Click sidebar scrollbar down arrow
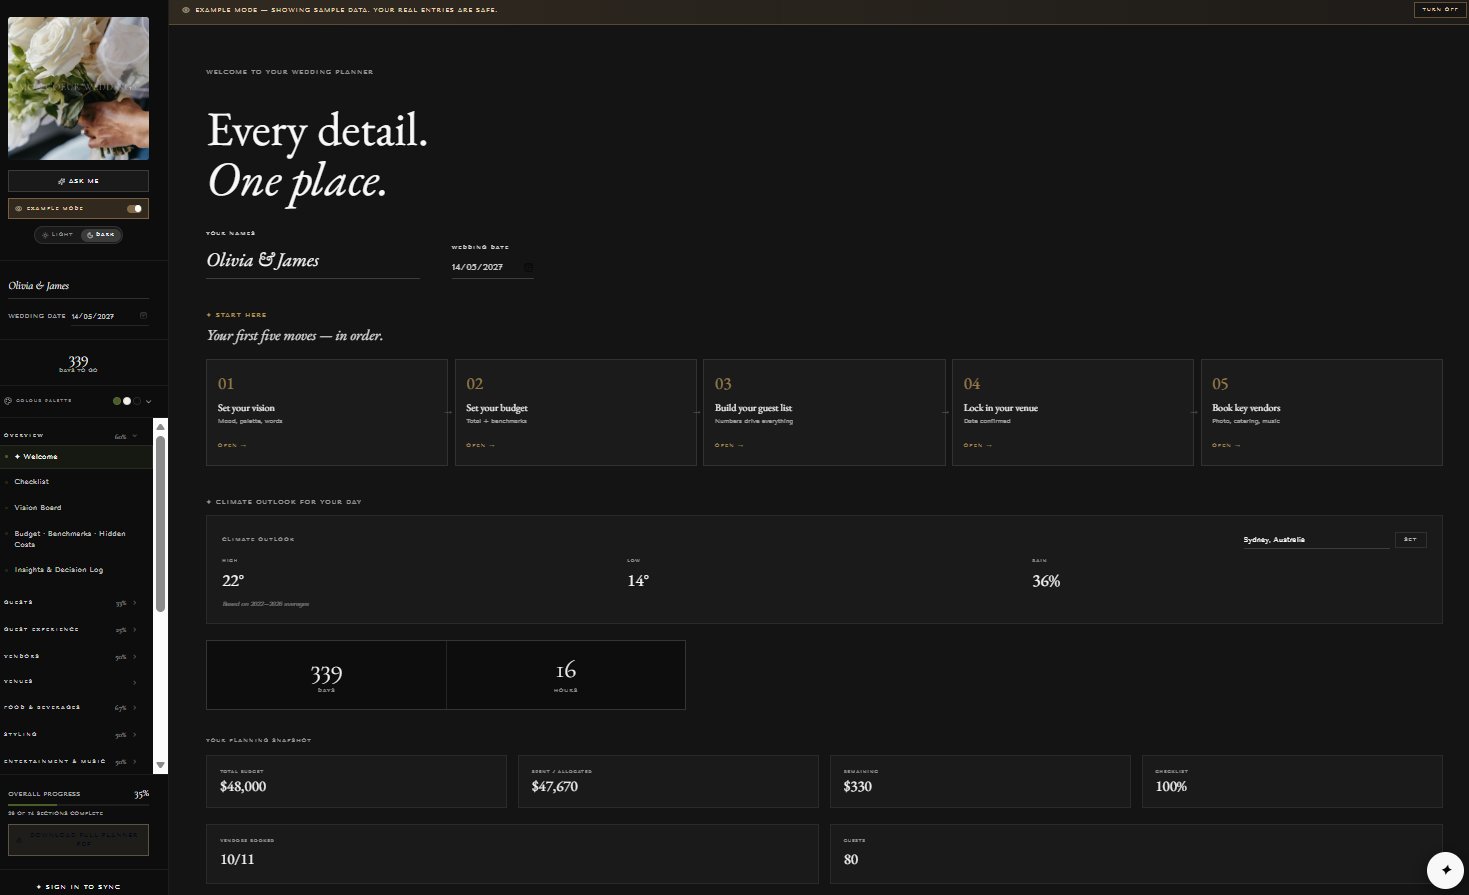 point(160,765)
